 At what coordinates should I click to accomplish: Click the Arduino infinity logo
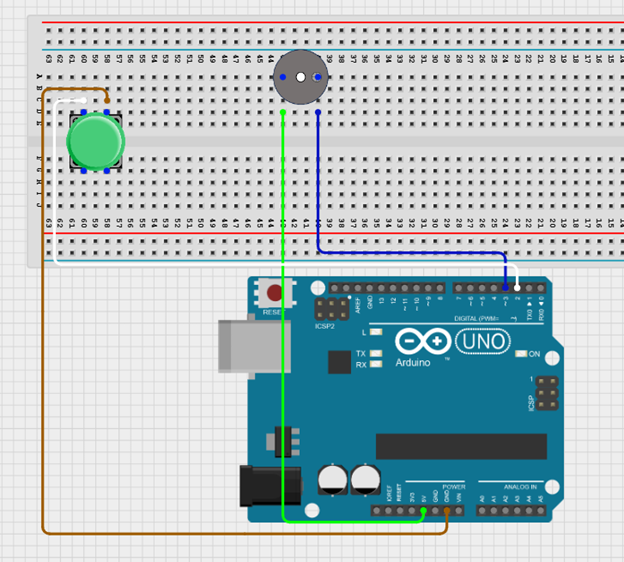click(x=423, y=341)
